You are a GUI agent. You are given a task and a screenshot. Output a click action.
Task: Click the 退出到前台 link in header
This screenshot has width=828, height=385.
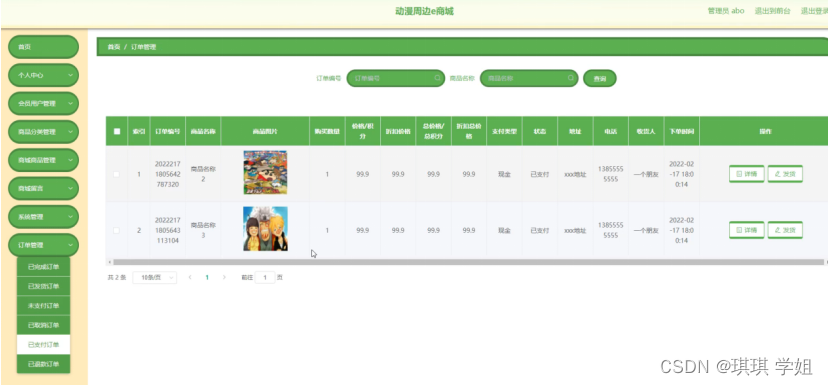pyautogui.click(x=773, y=11)
